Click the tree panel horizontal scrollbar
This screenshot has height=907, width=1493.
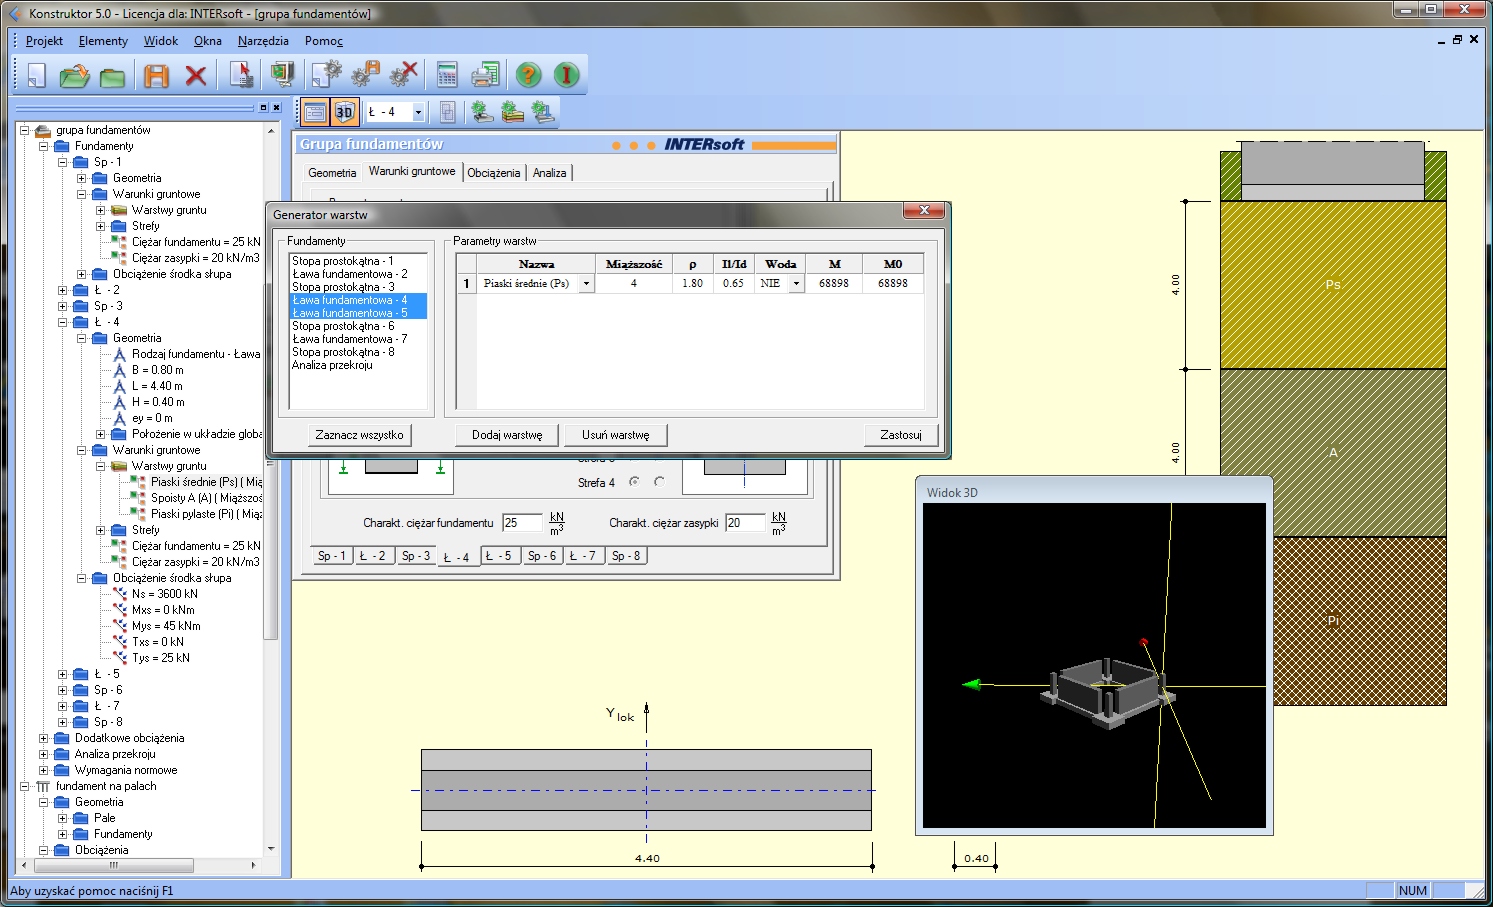pos(140,865)
